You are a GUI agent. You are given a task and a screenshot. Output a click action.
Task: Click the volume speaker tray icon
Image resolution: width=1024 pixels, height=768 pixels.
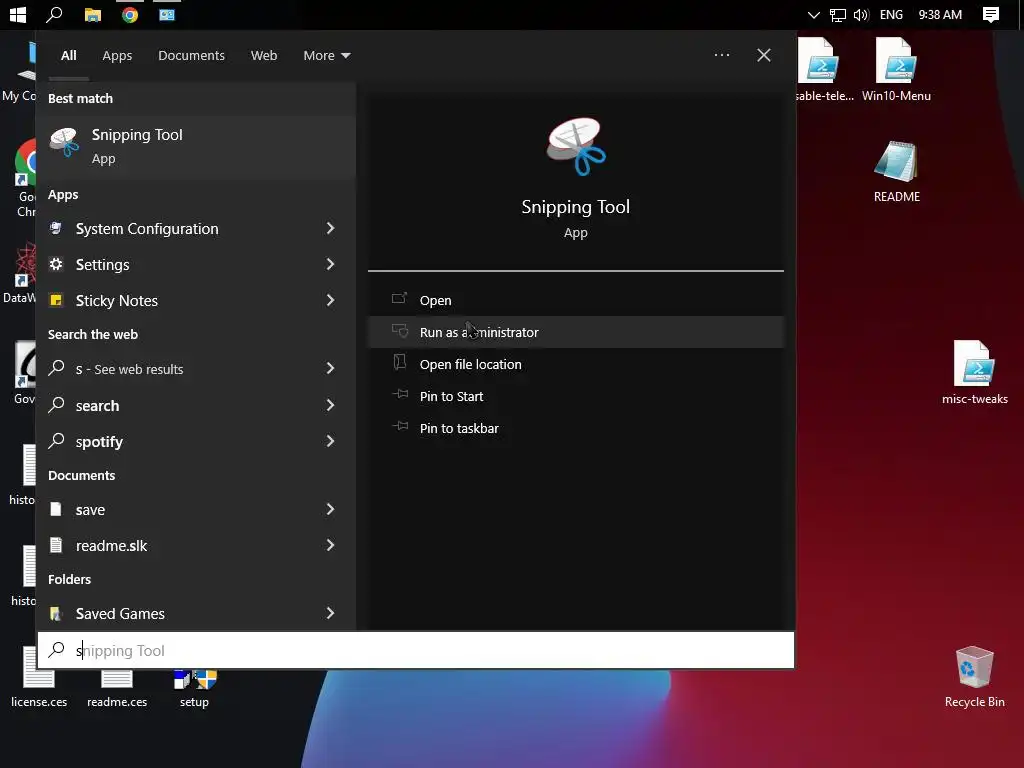(x=861, y=14)
